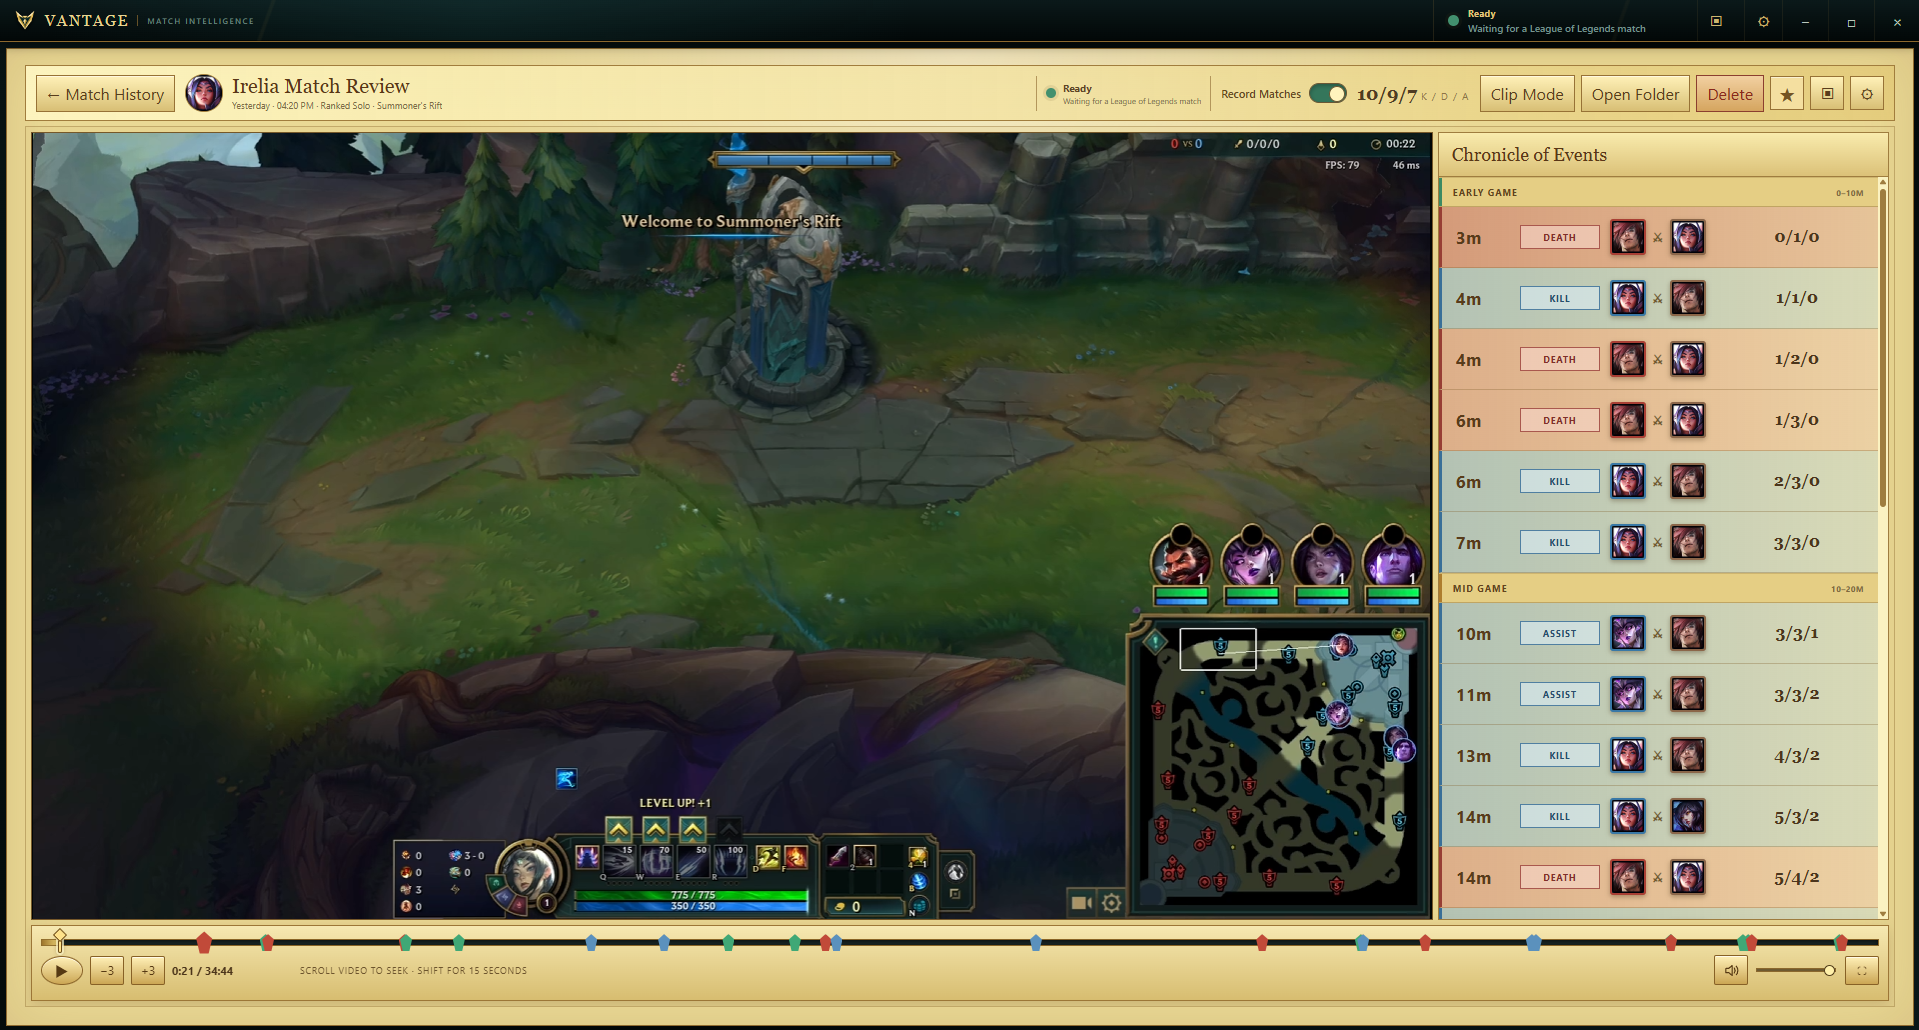The height and width of the screenshot is (1030, 1919).
Task: Select the 4m KILL event 1/1/0
Action: coord(1658,298)
